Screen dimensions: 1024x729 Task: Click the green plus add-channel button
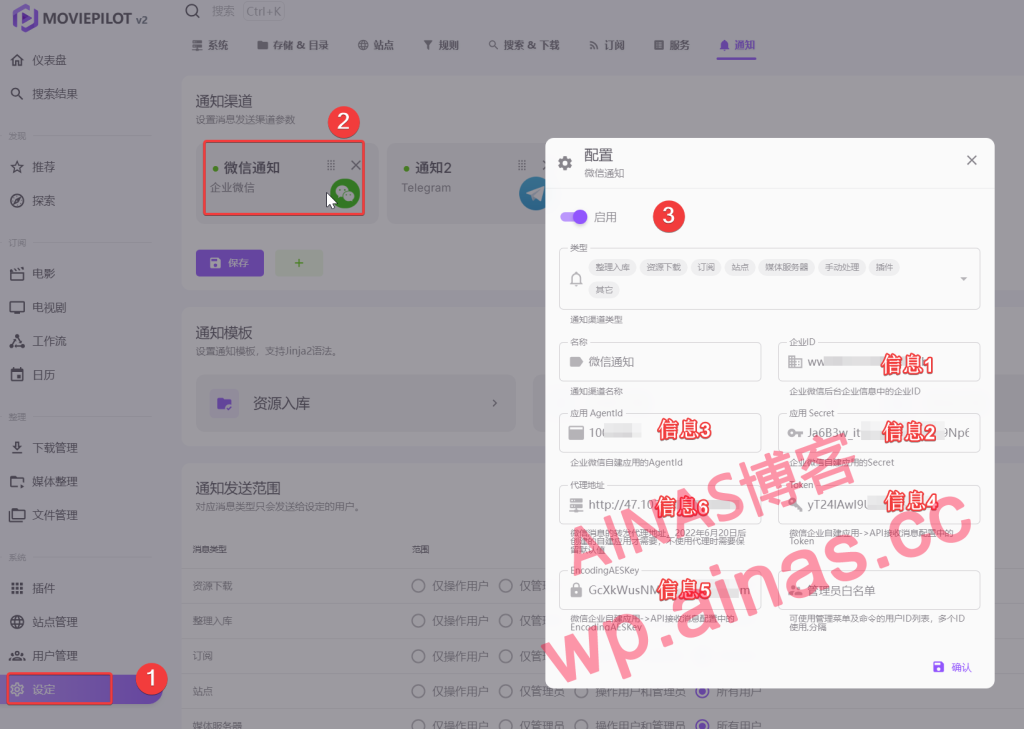(299, 263)
